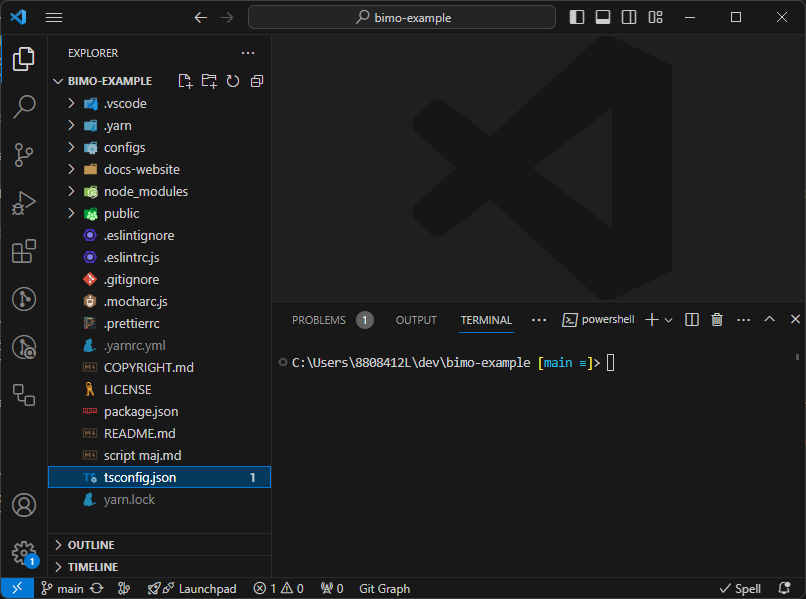Toggle the primary side bar
The height and width of the screenshot is (599, 806).
[x=577, y=17]
